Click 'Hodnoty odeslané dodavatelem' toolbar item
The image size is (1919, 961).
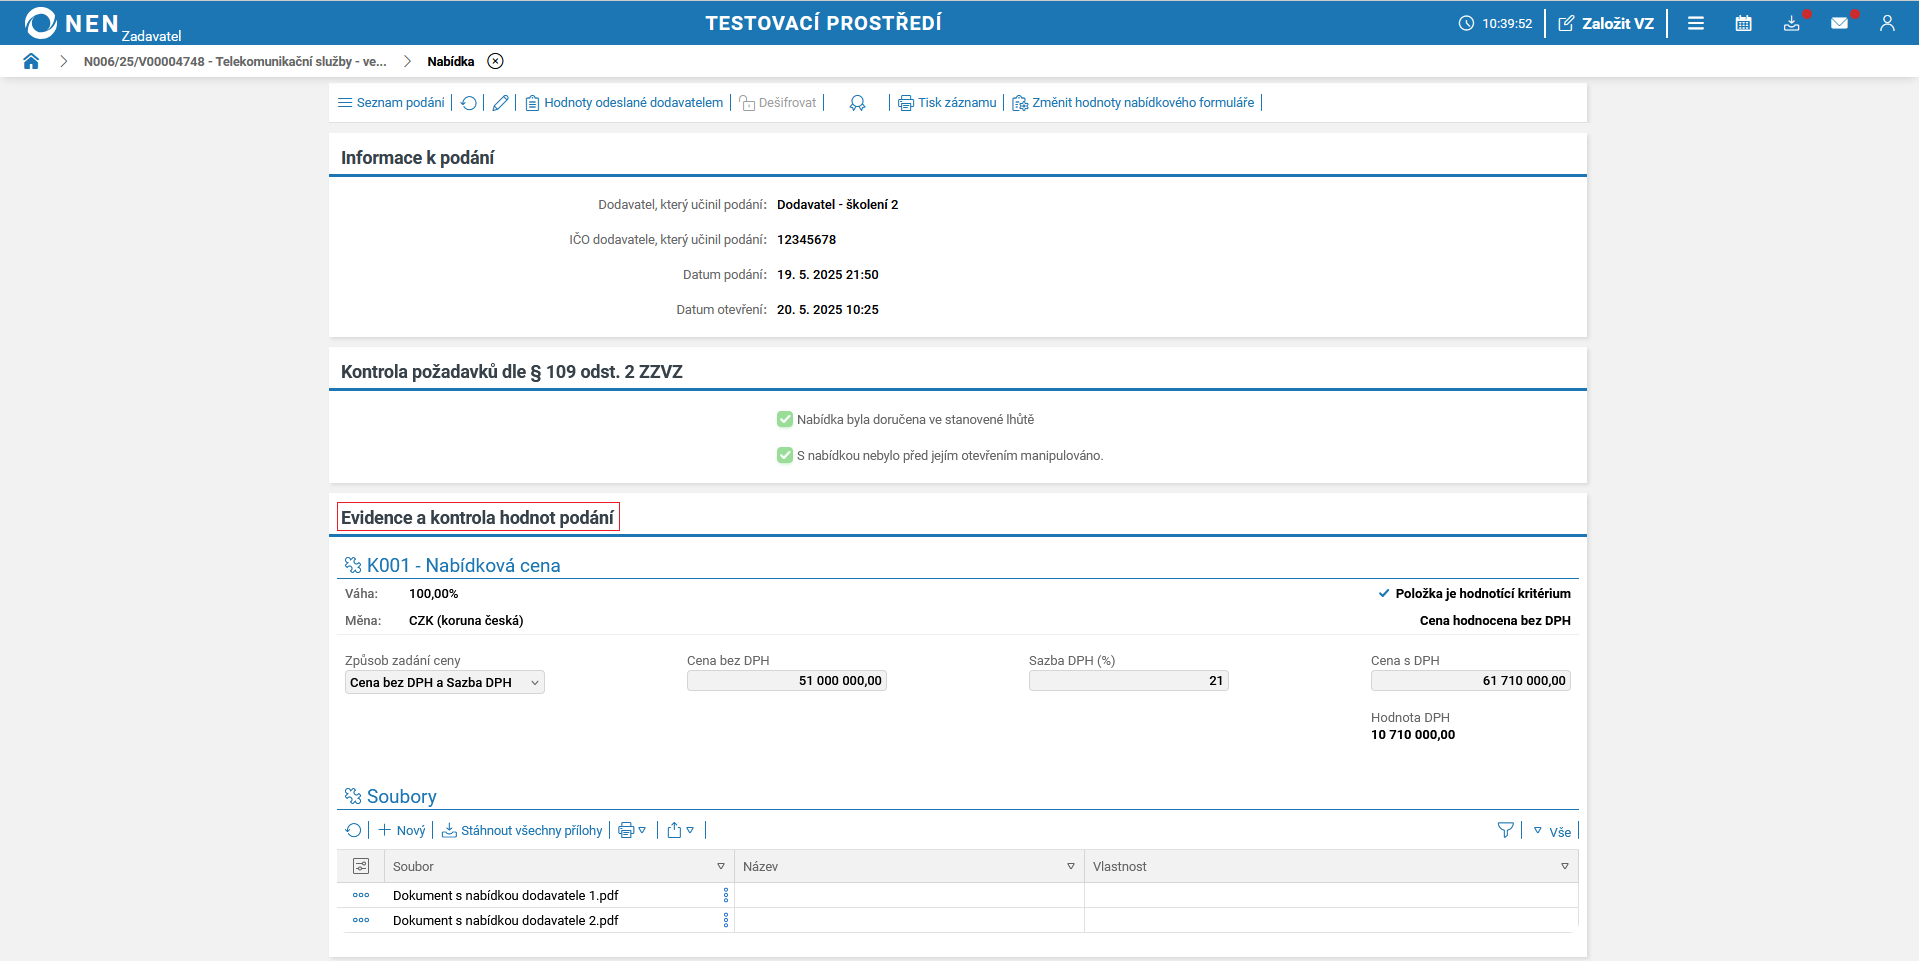click(x=624, y=103)
